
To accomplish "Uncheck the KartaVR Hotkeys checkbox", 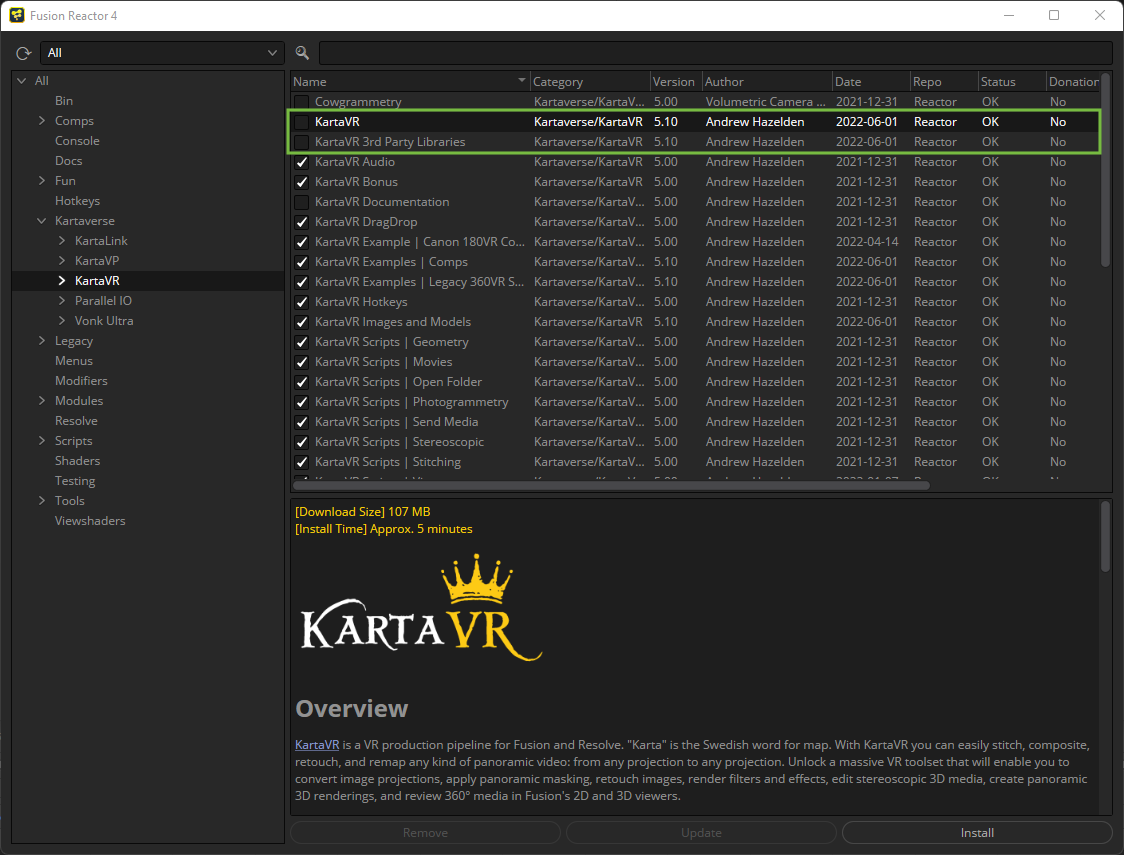I will (x=302, y=302).
